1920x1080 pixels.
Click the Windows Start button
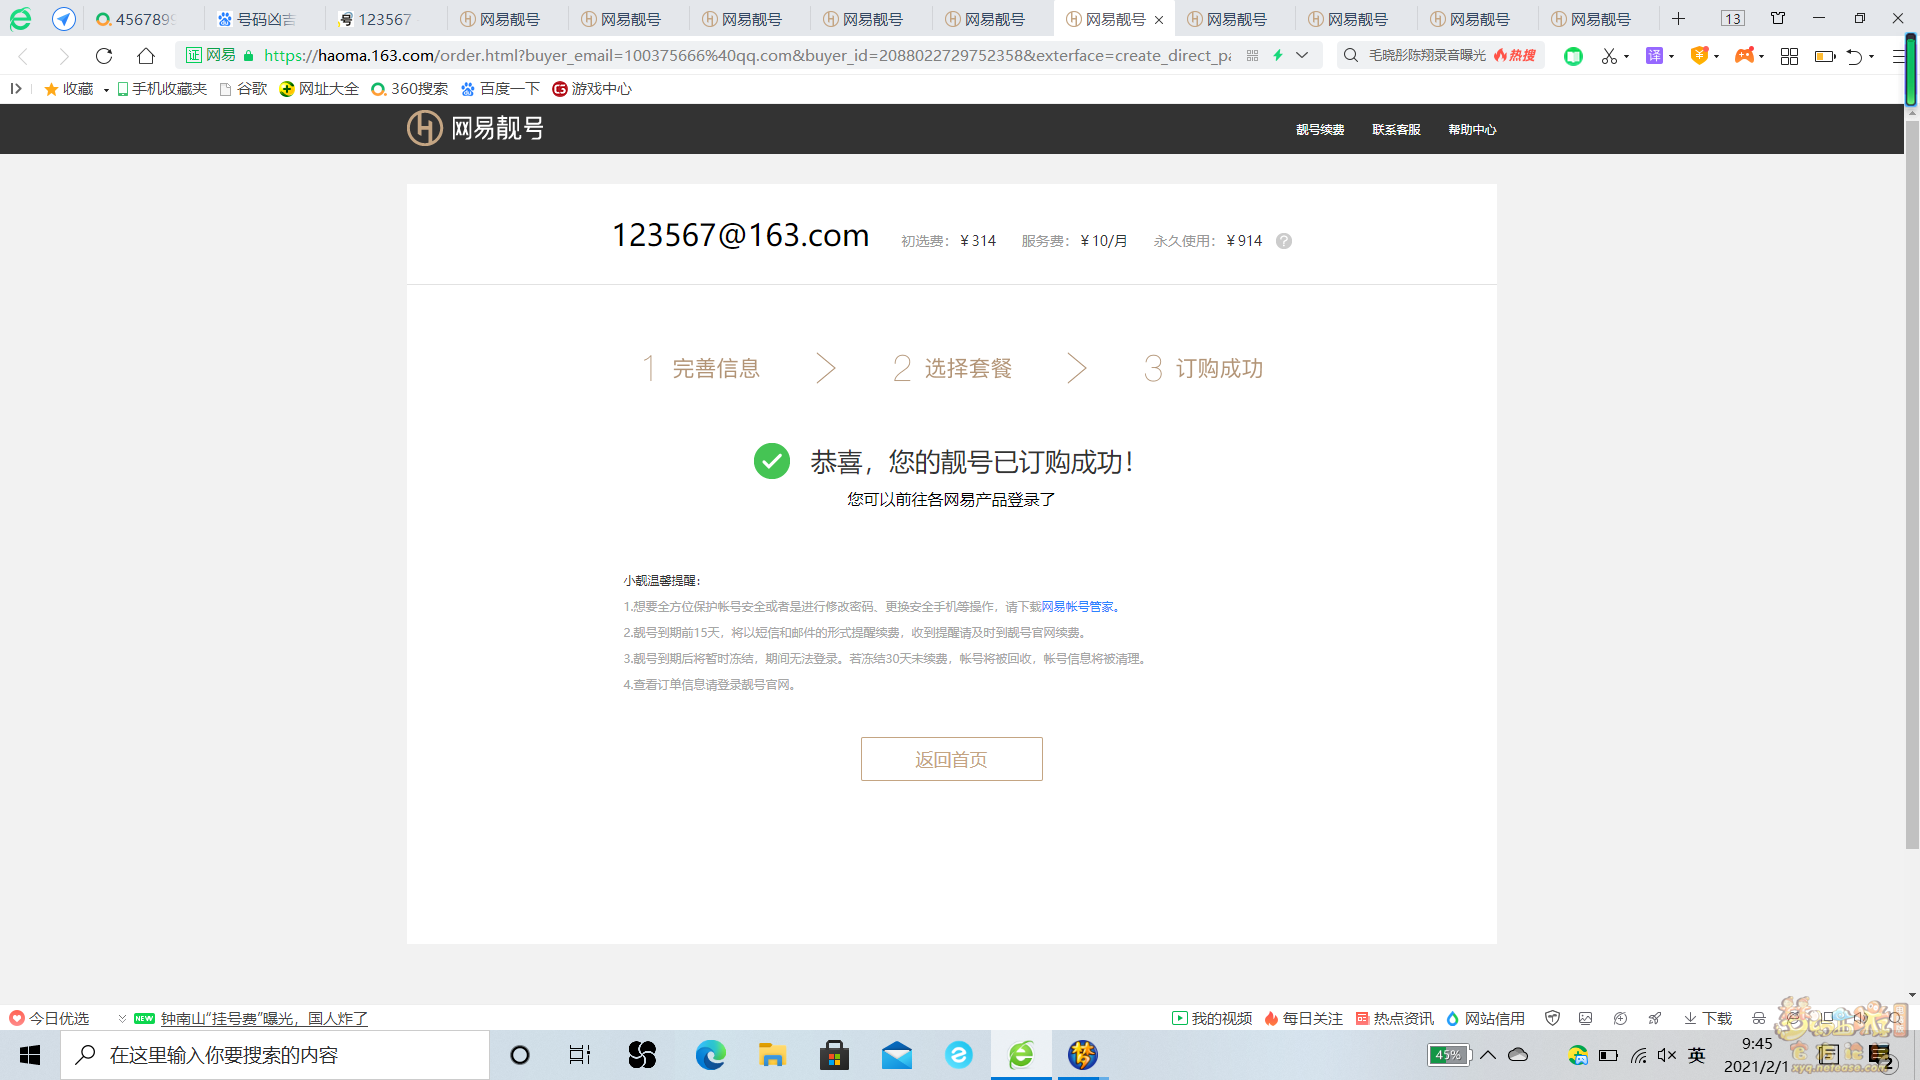30,1055
